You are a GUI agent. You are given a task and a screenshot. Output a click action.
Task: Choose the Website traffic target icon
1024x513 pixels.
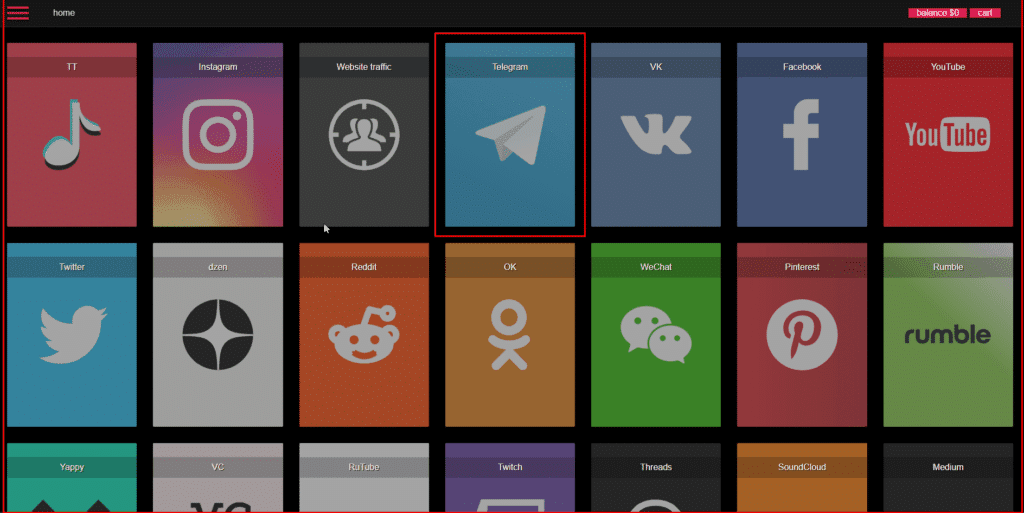pyautogui.click(x=363, y=134)
